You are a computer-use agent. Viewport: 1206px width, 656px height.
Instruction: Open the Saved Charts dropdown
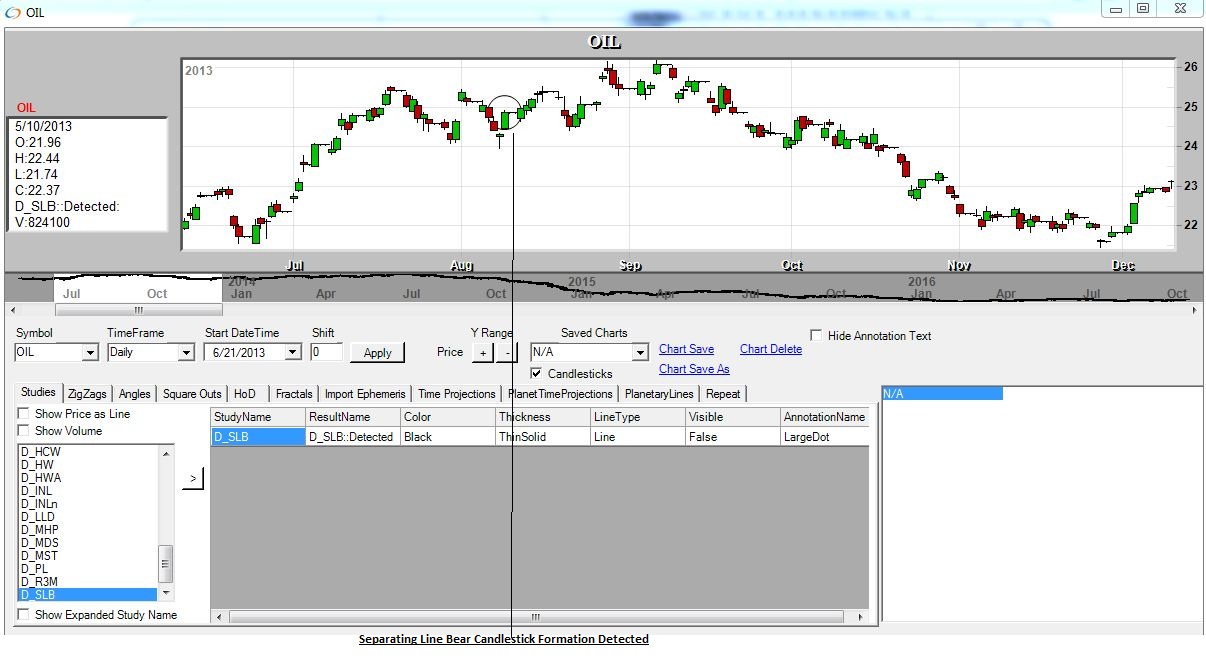coord(640,352)
